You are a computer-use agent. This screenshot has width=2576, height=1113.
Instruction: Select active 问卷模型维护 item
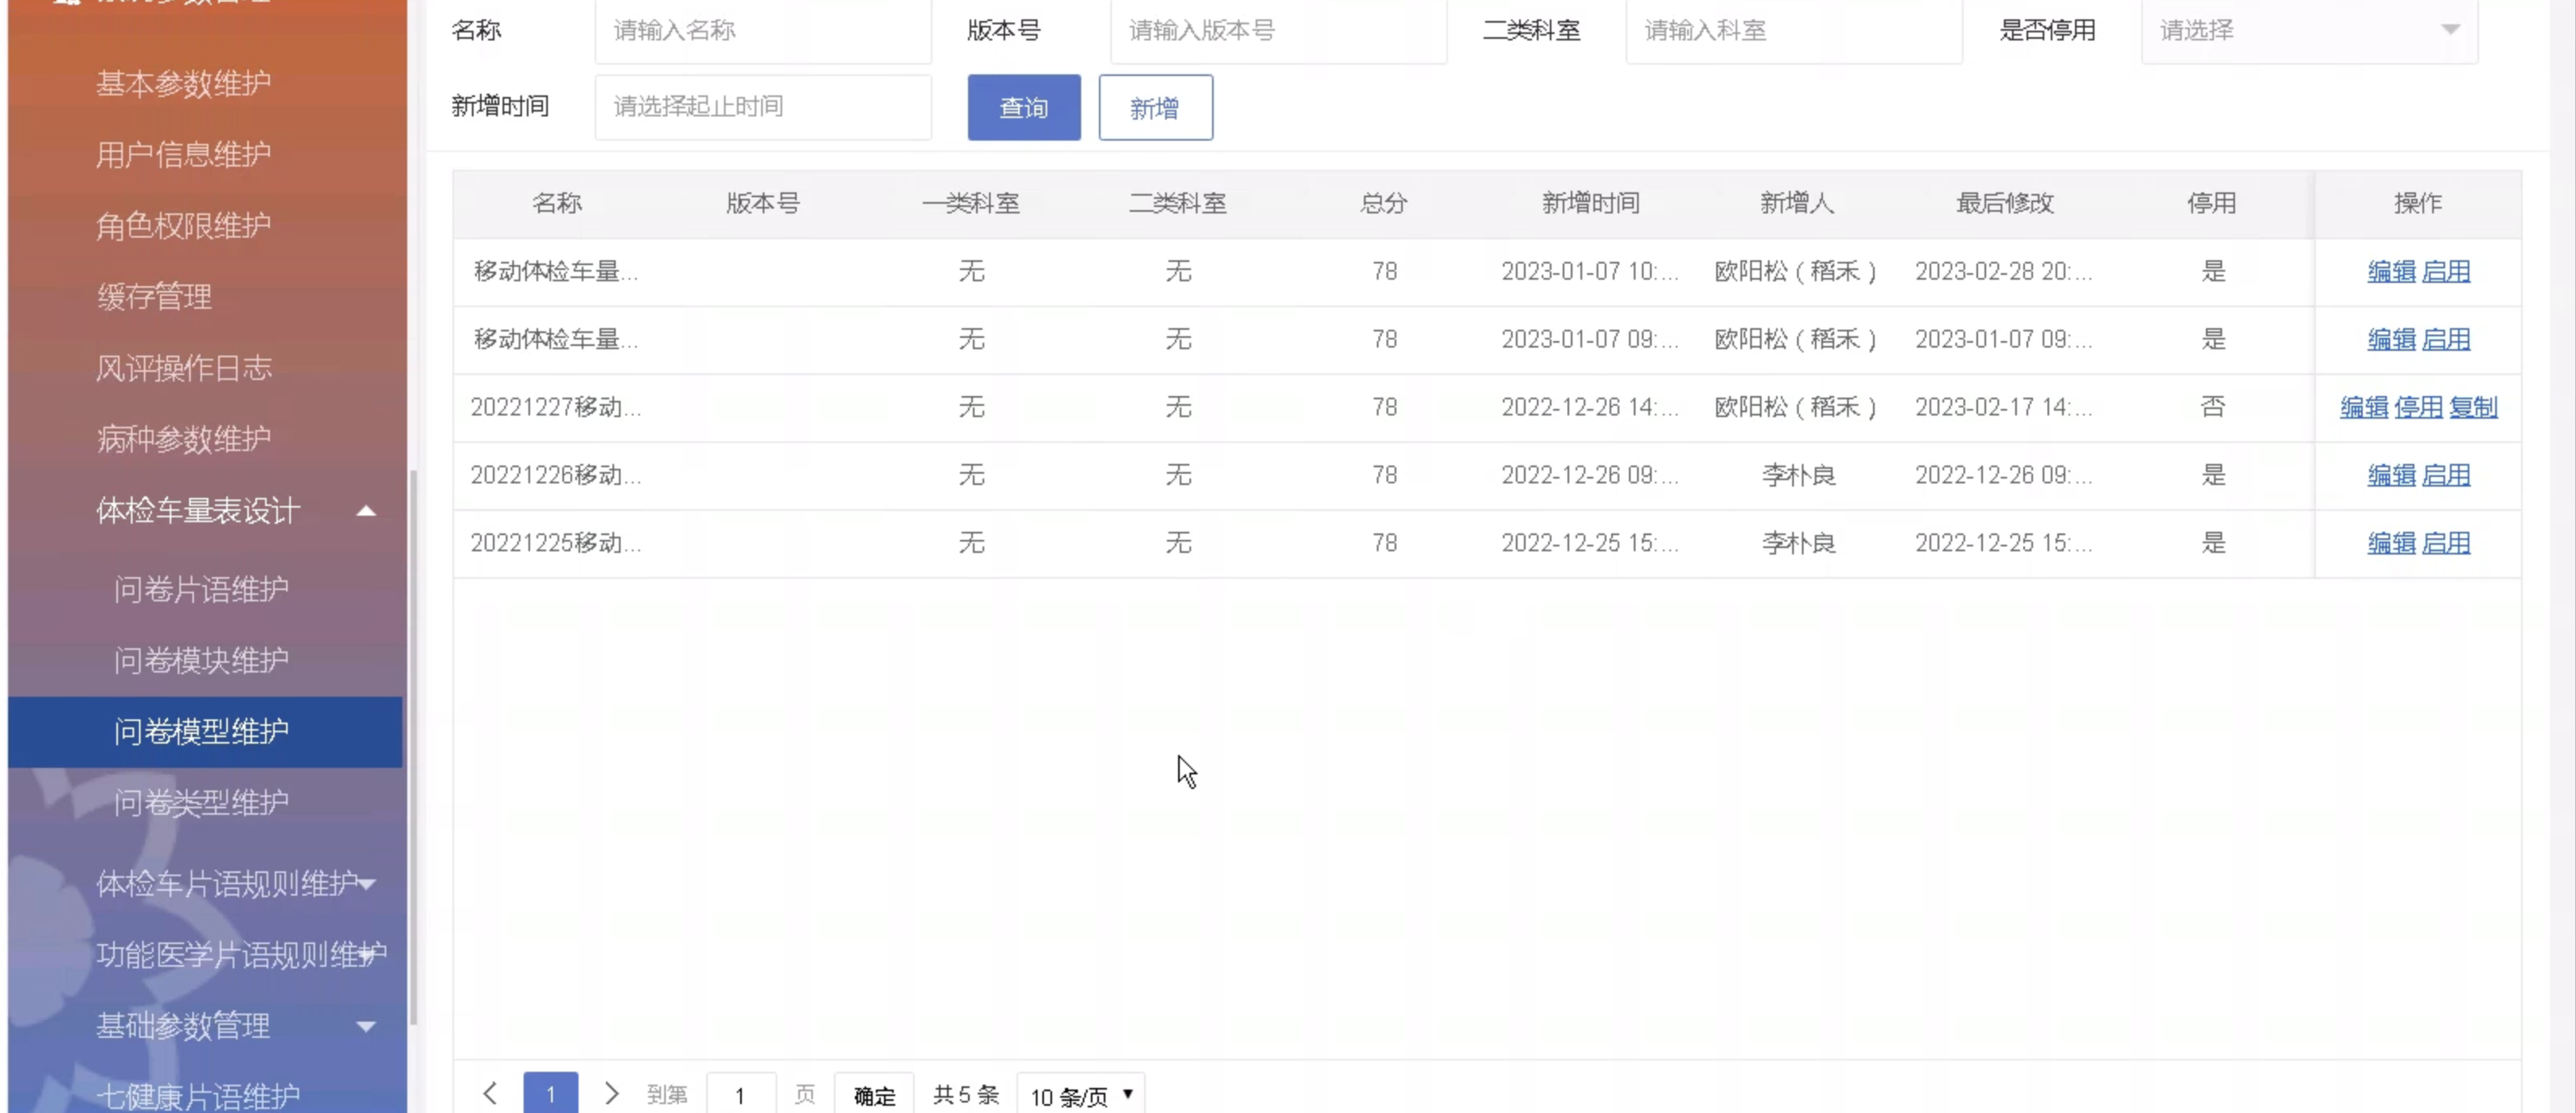tap(205, 732)
